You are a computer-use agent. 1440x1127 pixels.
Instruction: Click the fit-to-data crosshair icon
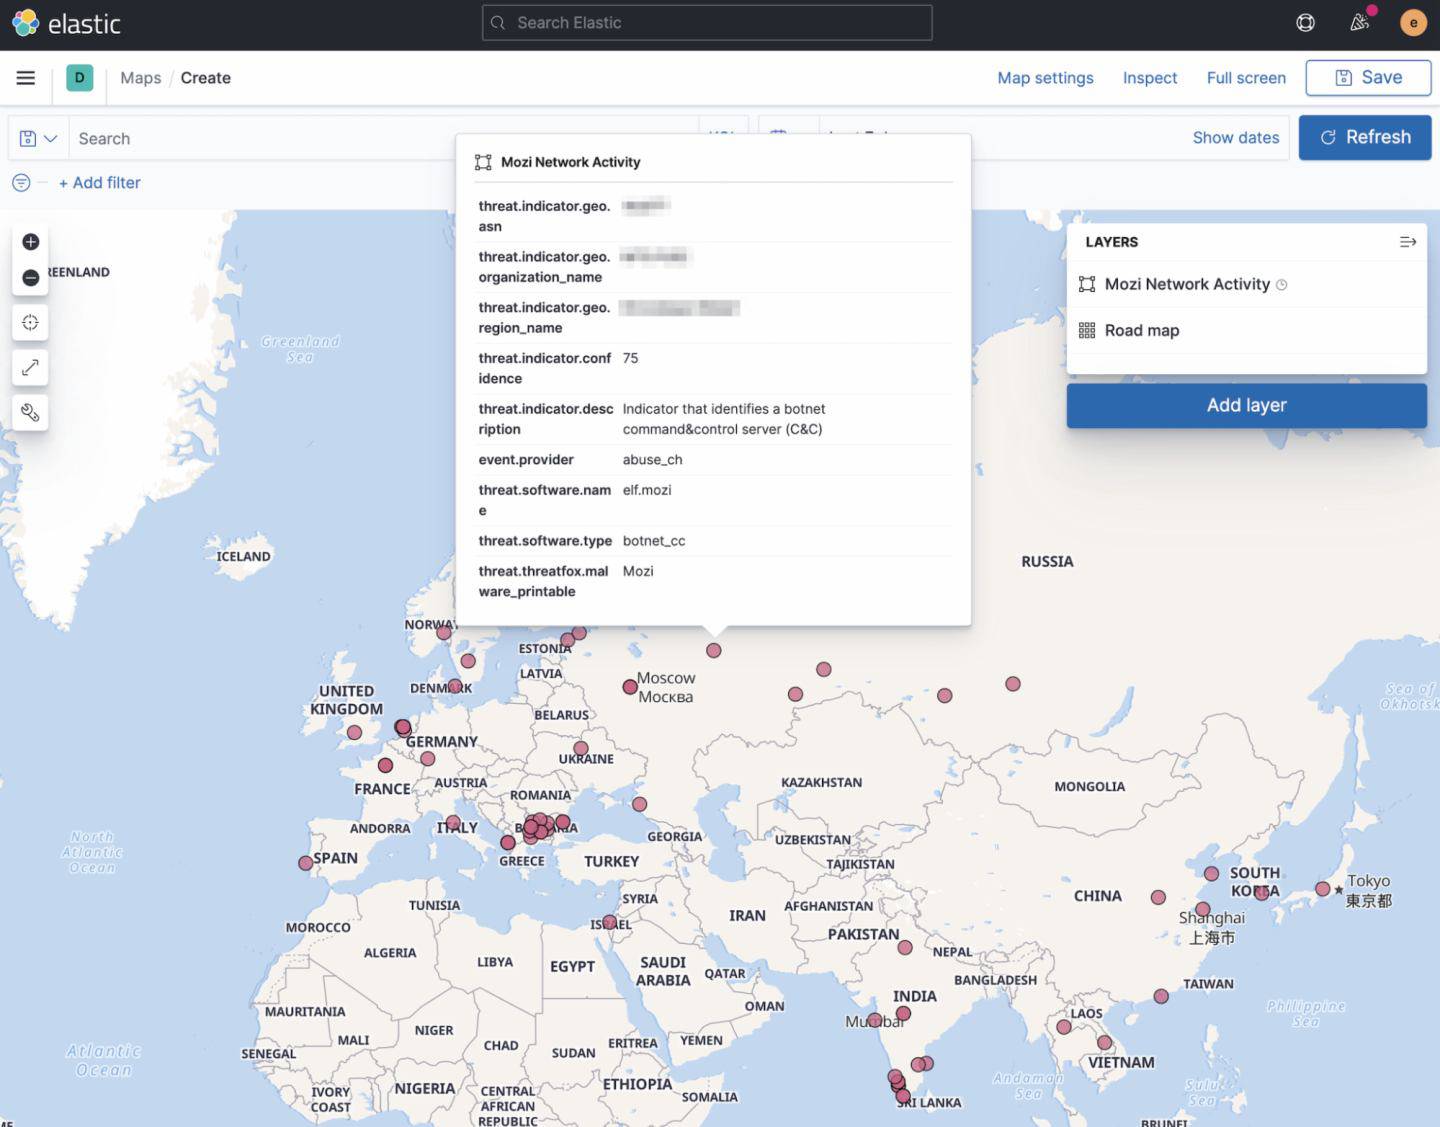[x=30, y=322]
